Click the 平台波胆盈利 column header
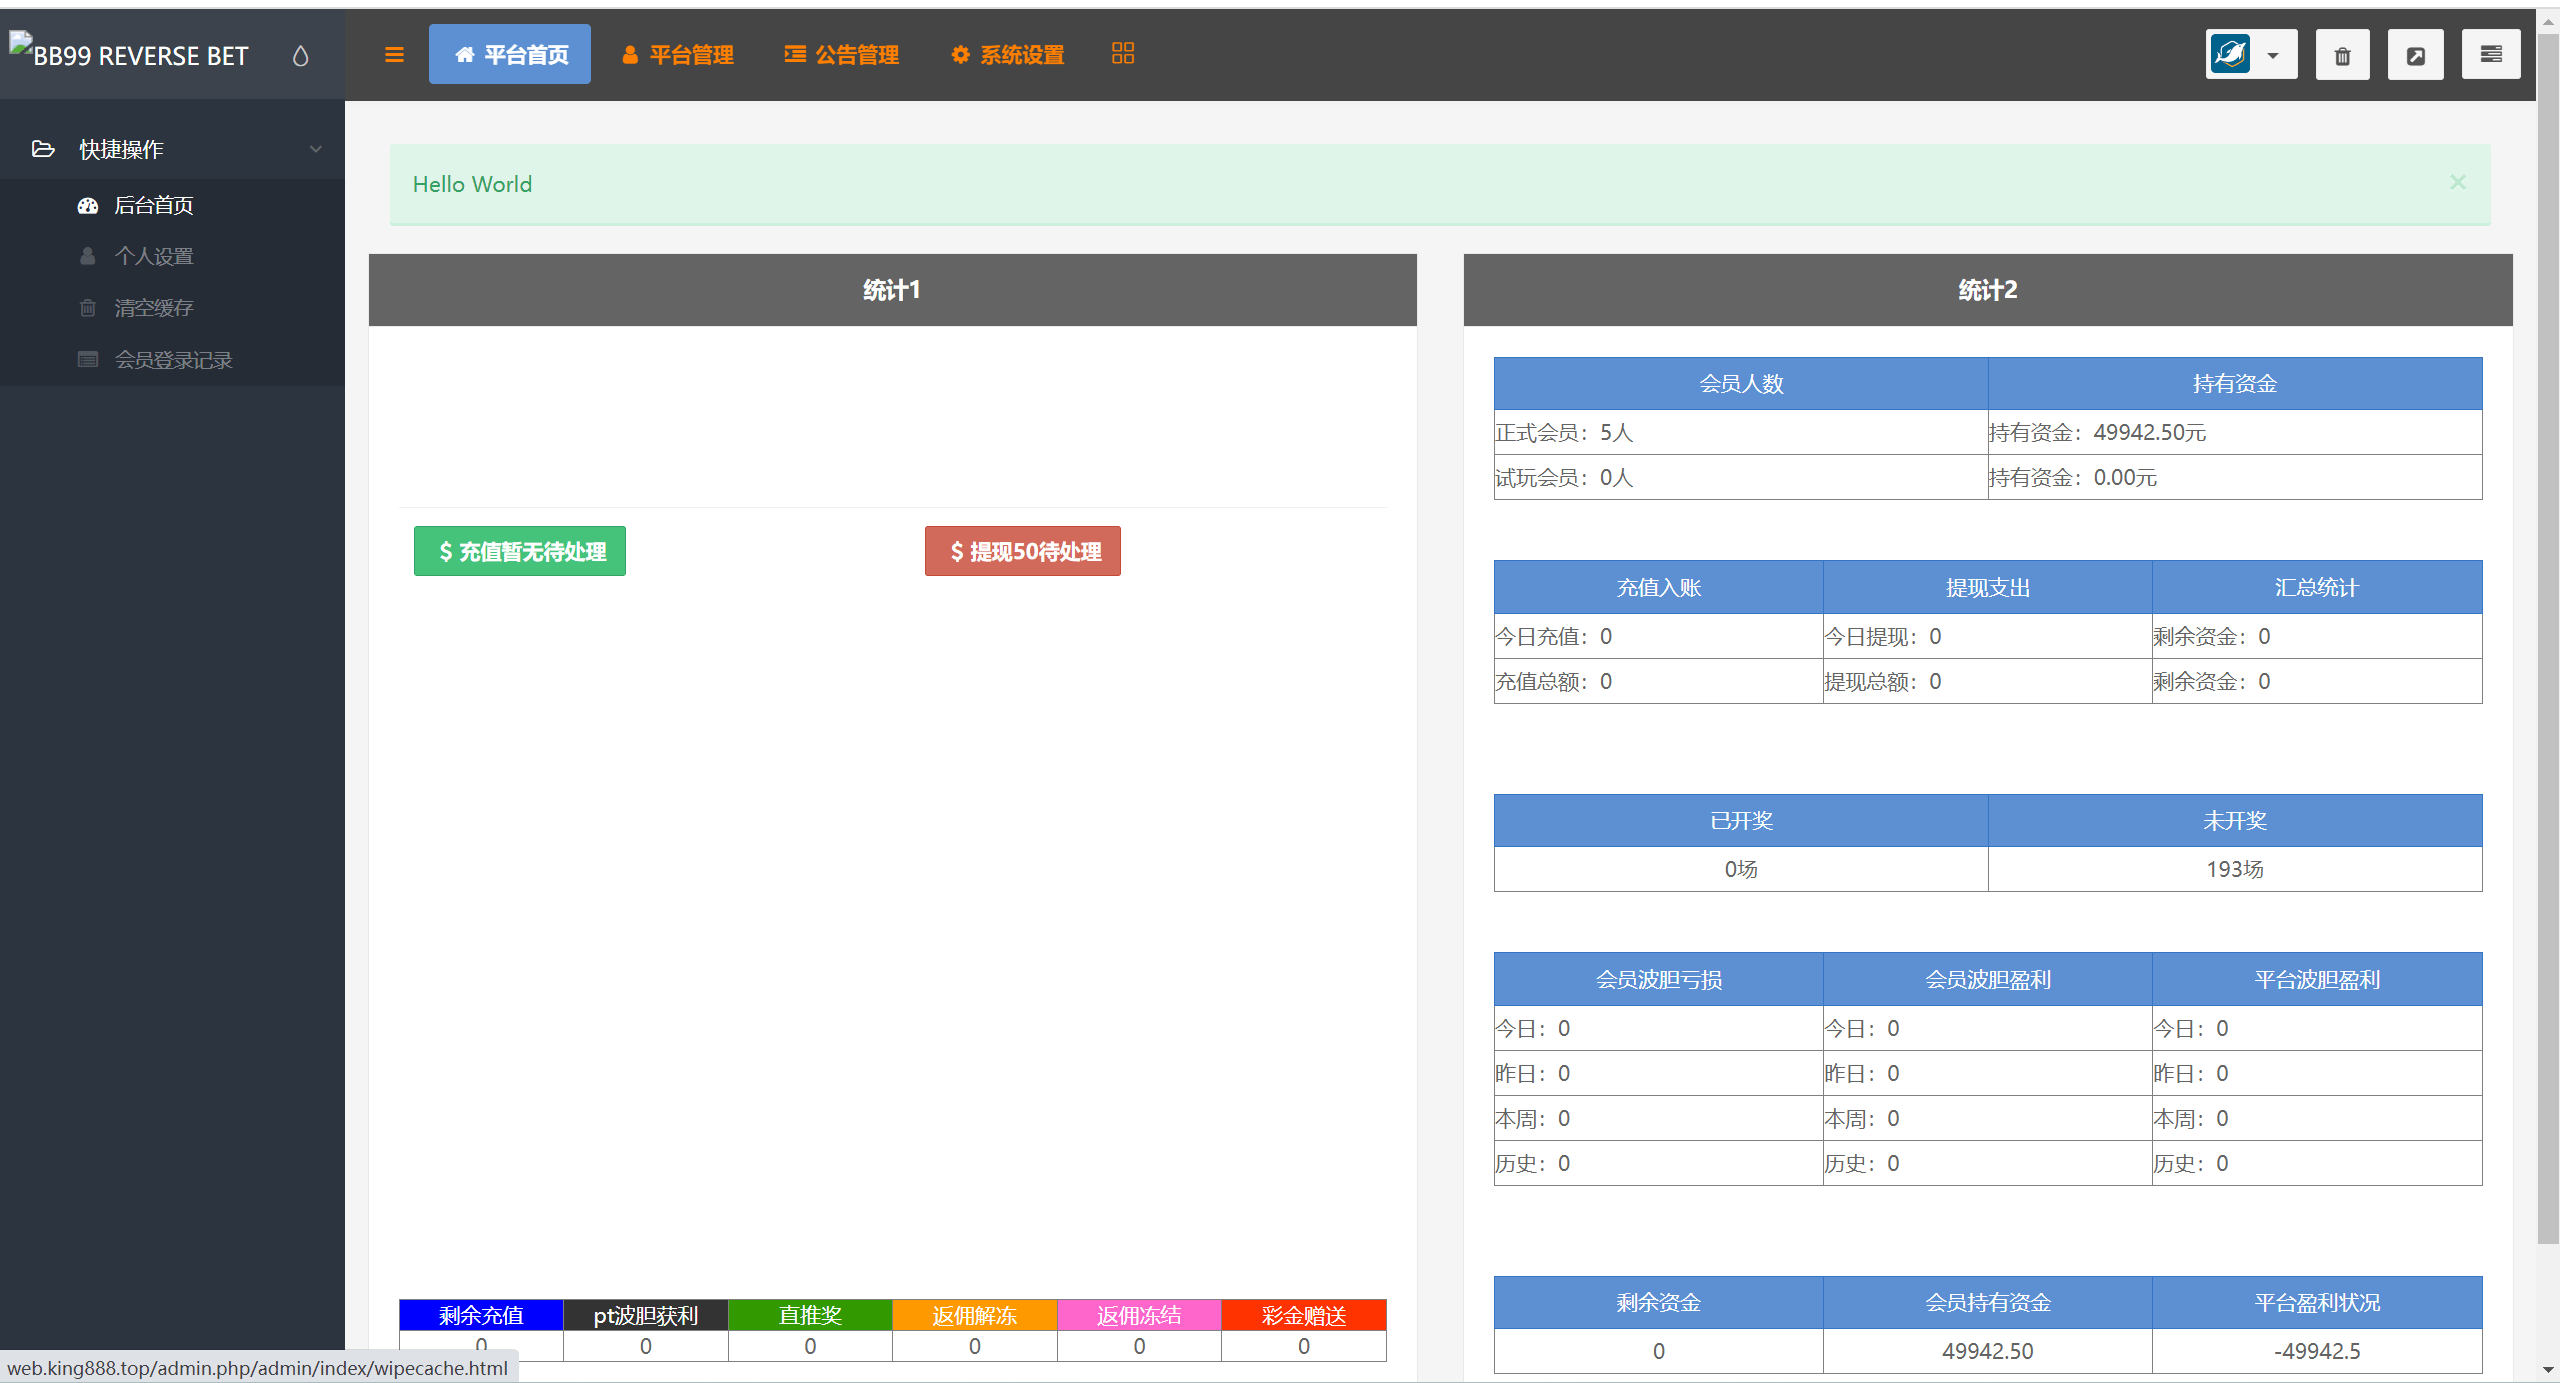This screenshot has height=1383, width=2560. [2317, 979]
